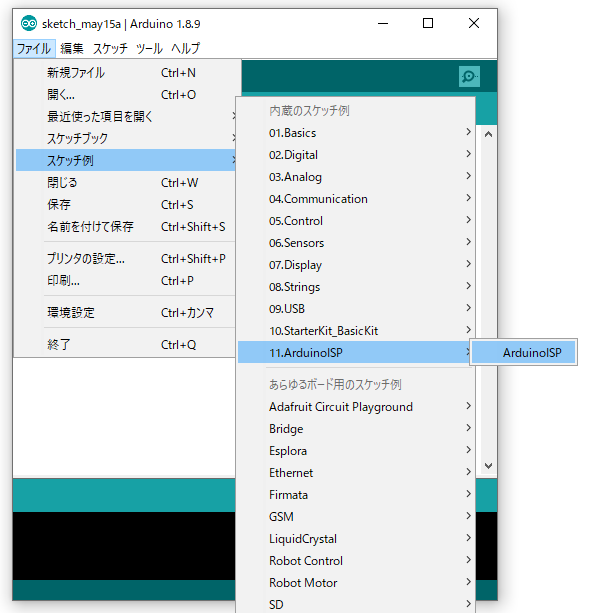598x613 pixels.
Task: Open Robot Control library examples
Action: (356, 561)
